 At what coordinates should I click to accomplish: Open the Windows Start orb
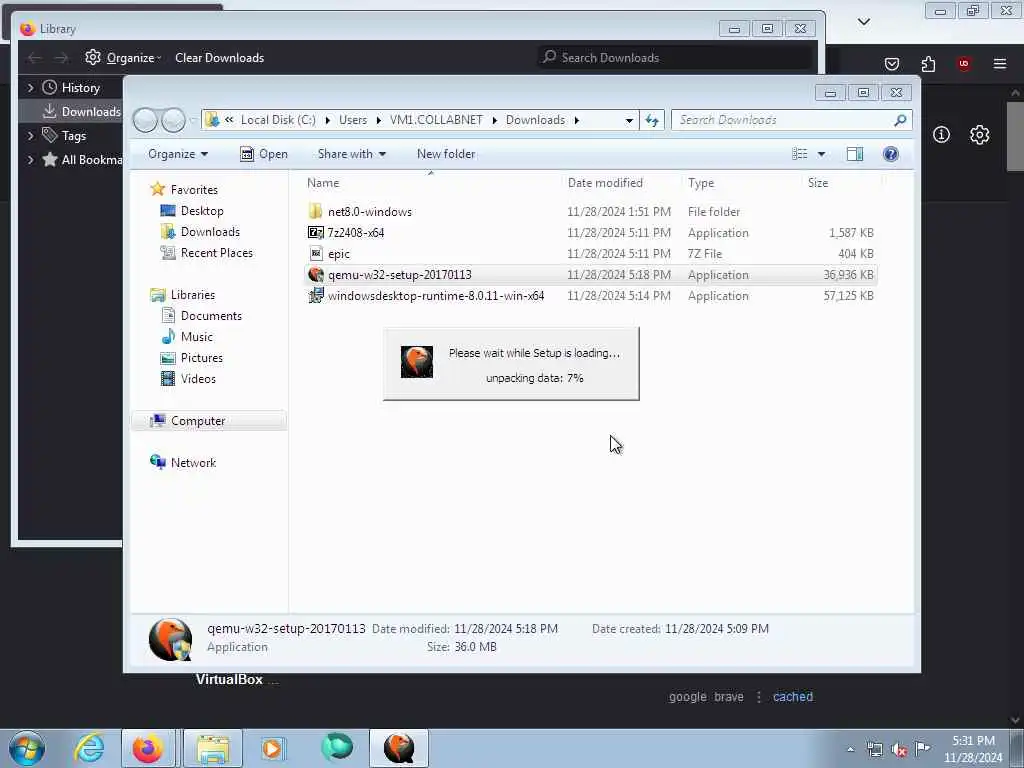pos(27,748)
